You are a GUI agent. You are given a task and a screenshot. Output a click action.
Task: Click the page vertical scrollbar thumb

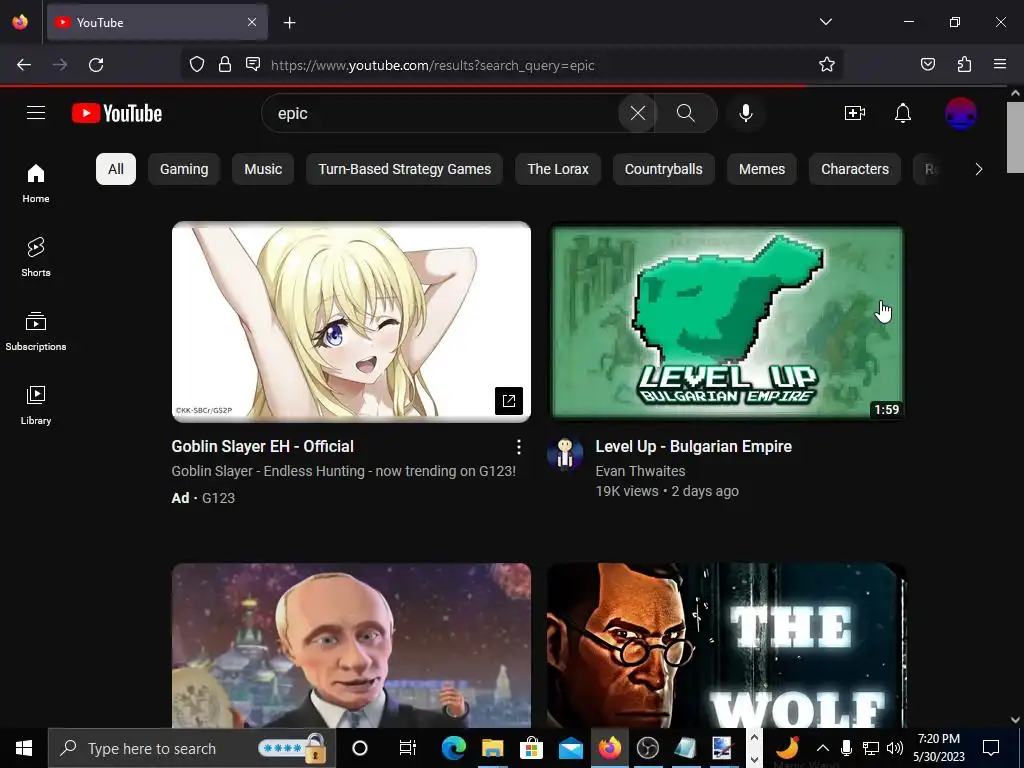click(1015, 137)
